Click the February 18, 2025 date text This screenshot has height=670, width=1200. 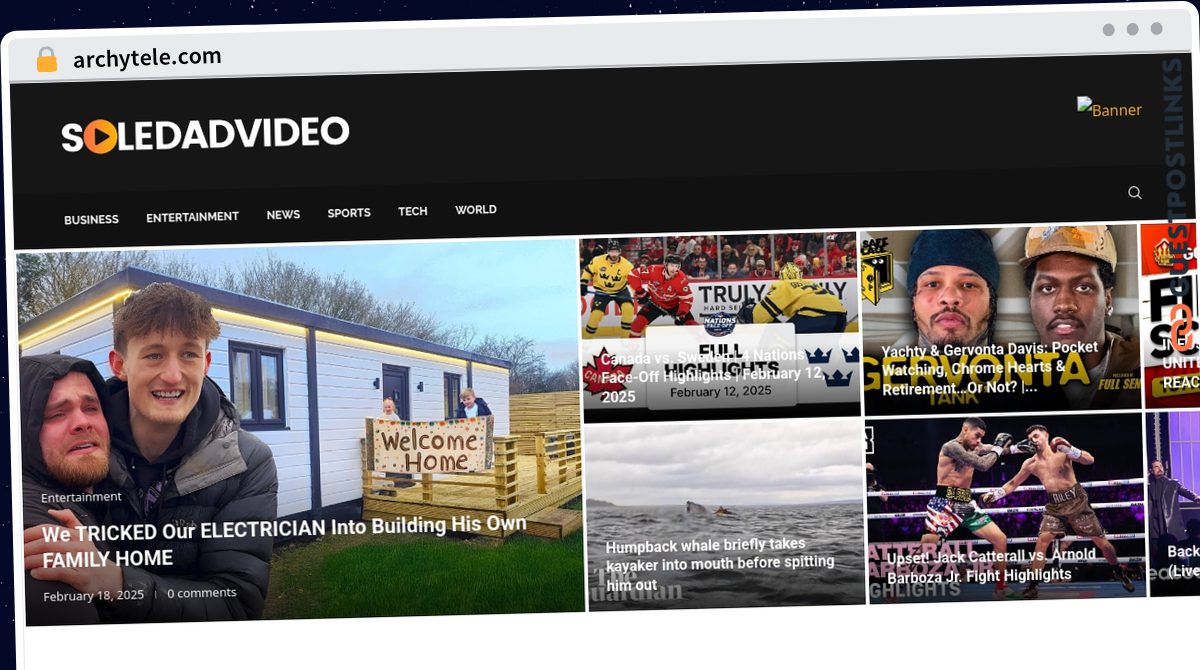pos(93,595)
